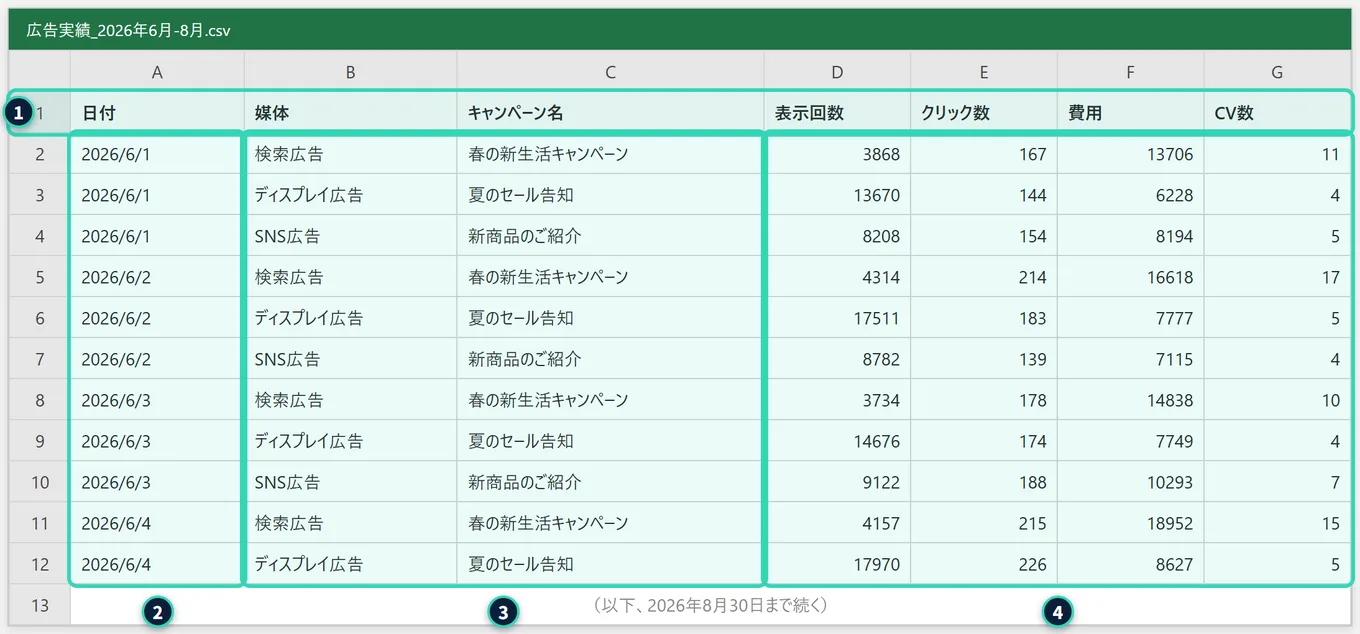
Task: Click cost value 16618
Action: [1130, 277]
